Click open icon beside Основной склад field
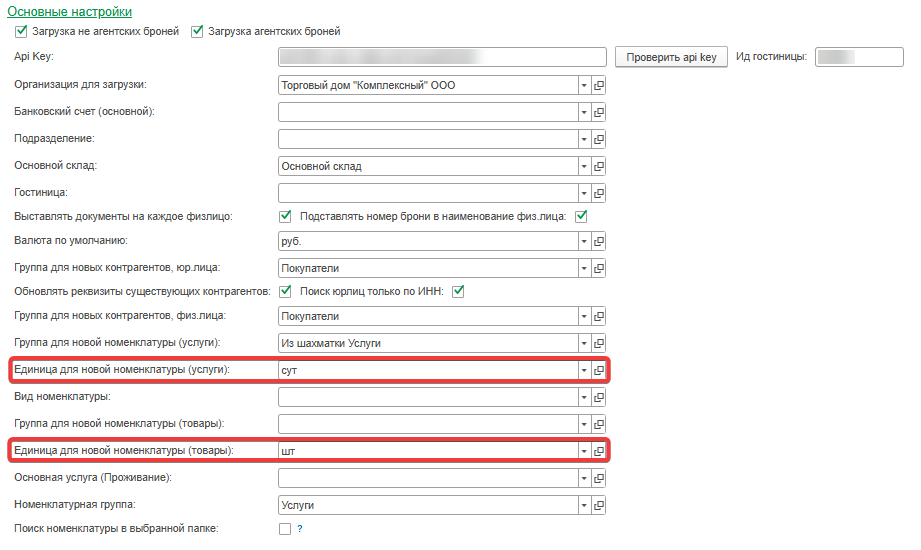 (x=600, y=165)
